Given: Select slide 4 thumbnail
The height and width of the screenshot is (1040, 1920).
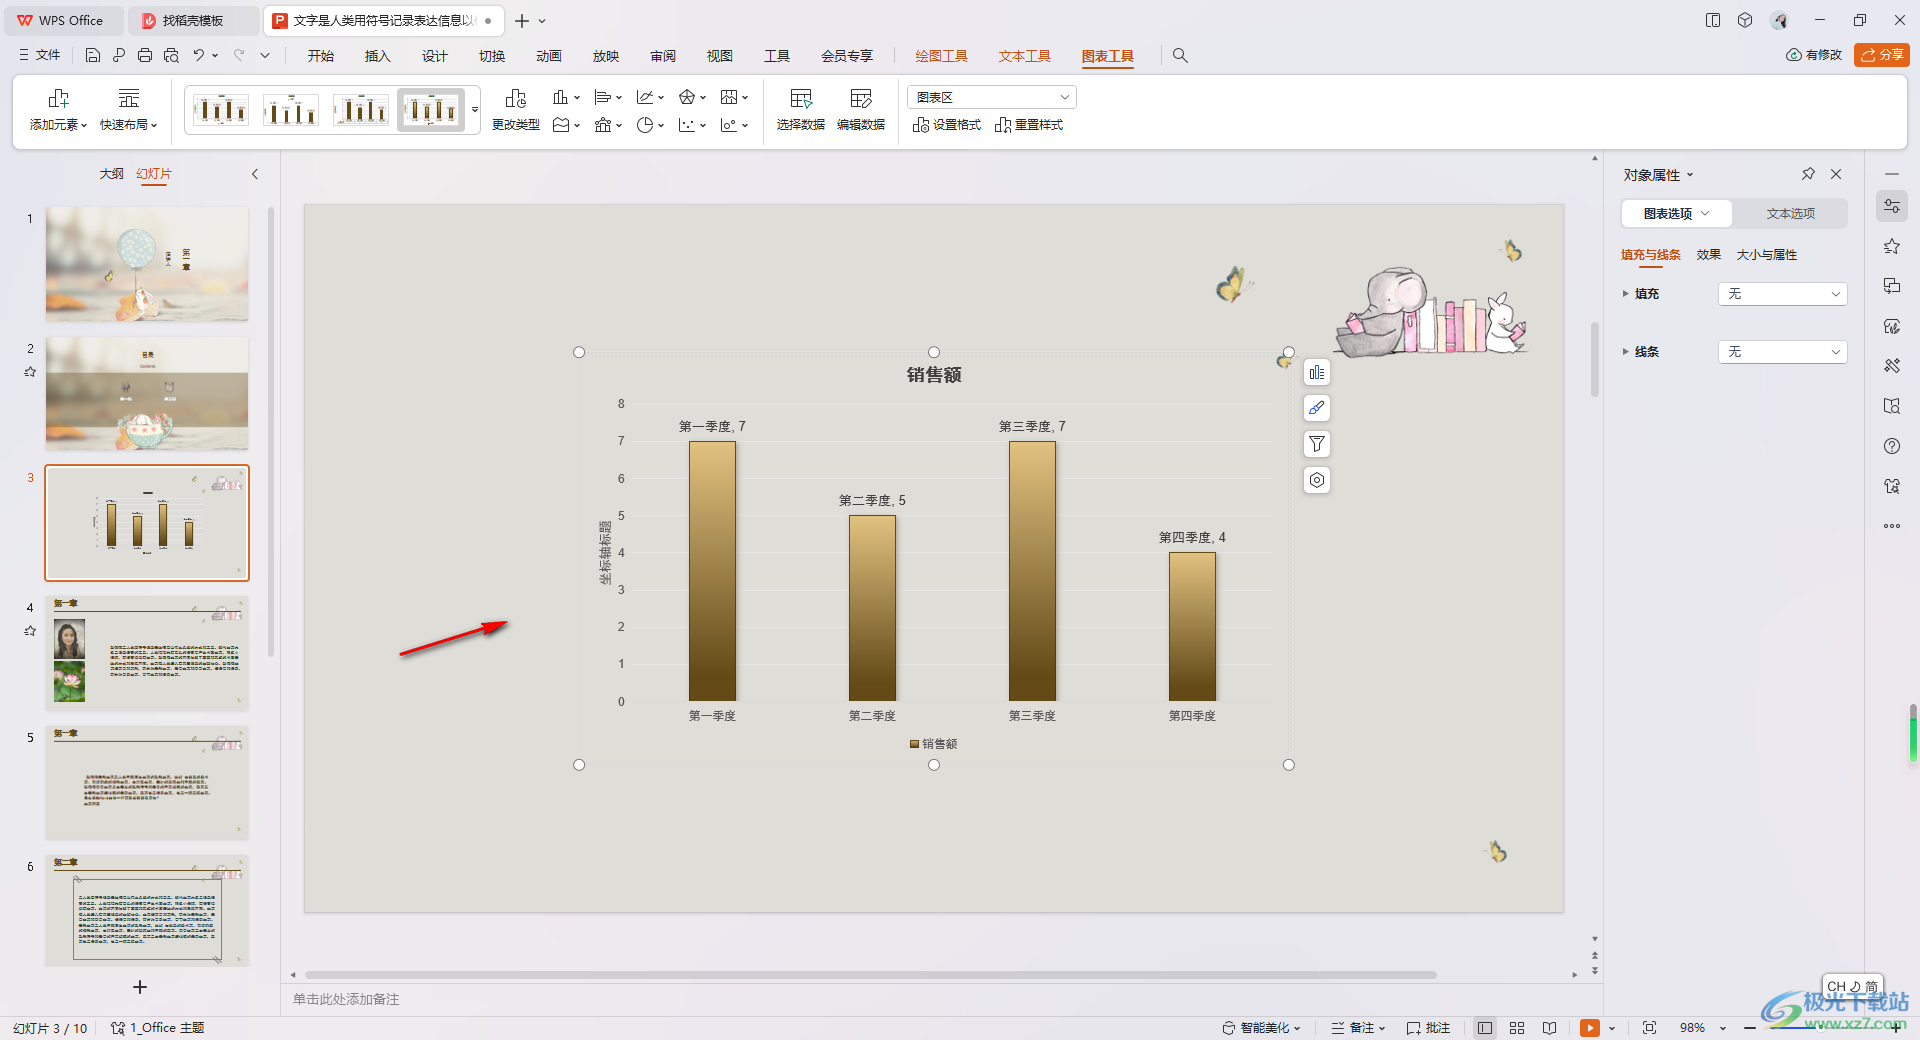Looking at the screenshot, I should 147,653.
